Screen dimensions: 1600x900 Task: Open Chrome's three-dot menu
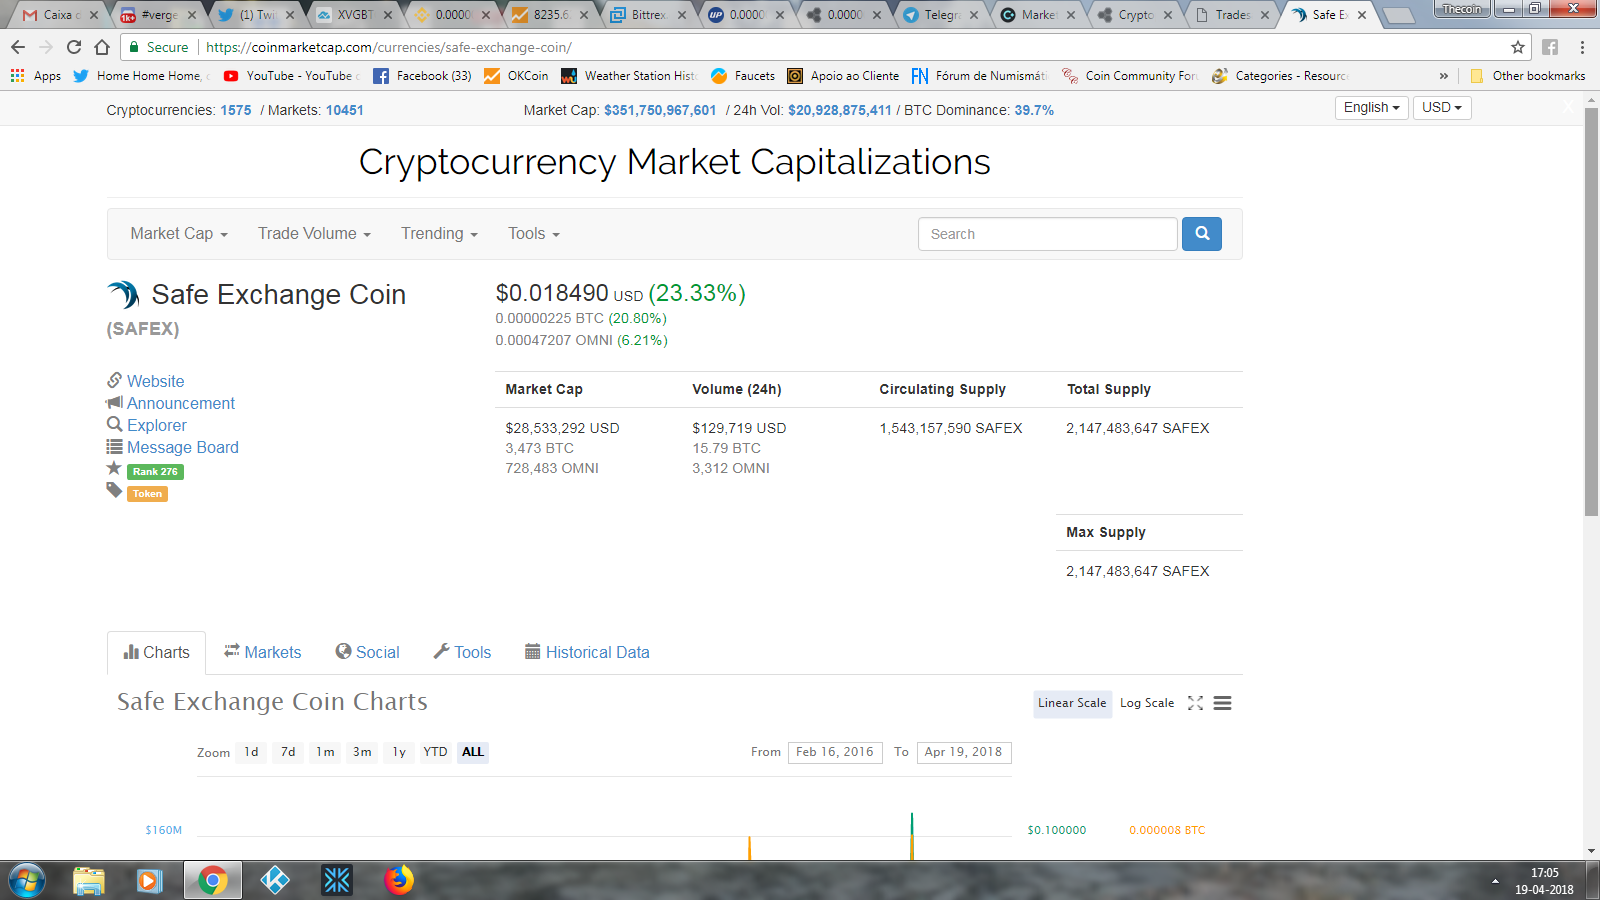(1582, 47)
